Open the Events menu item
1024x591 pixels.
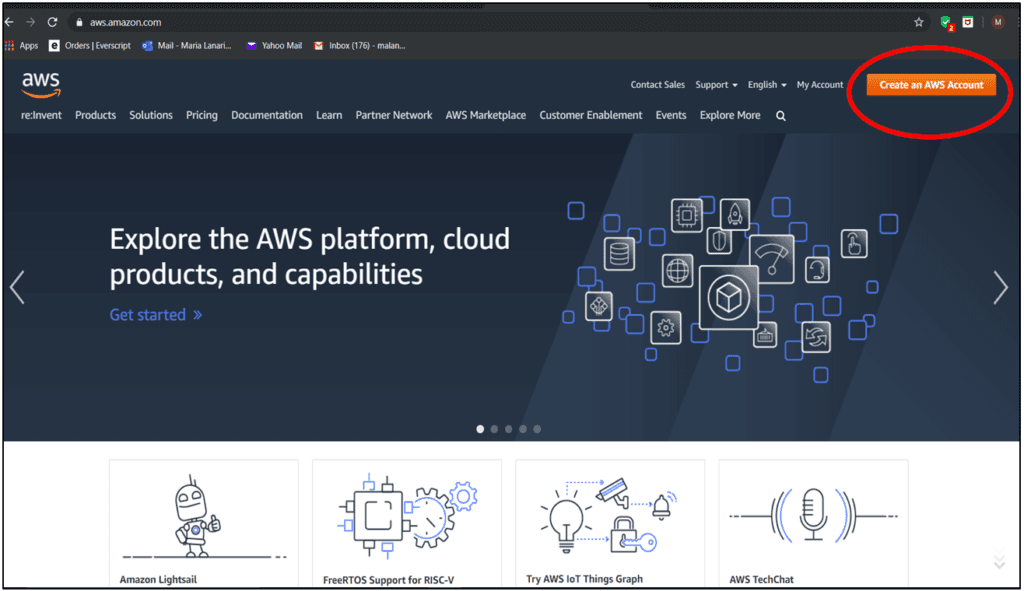coord(671,115)
